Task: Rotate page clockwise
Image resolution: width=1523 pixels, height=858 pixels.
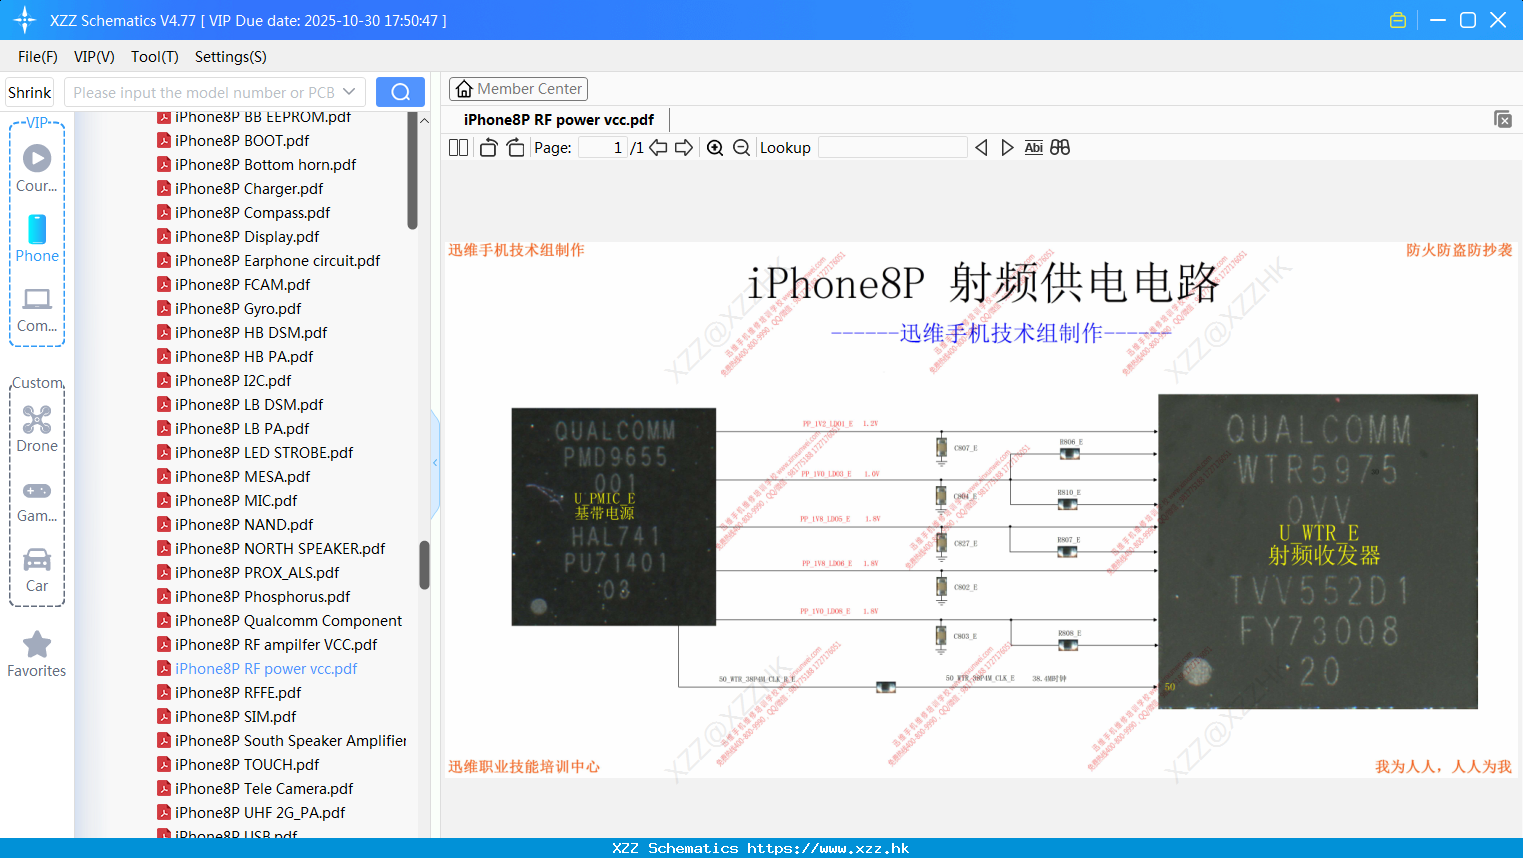Action: tap(516, 148)
